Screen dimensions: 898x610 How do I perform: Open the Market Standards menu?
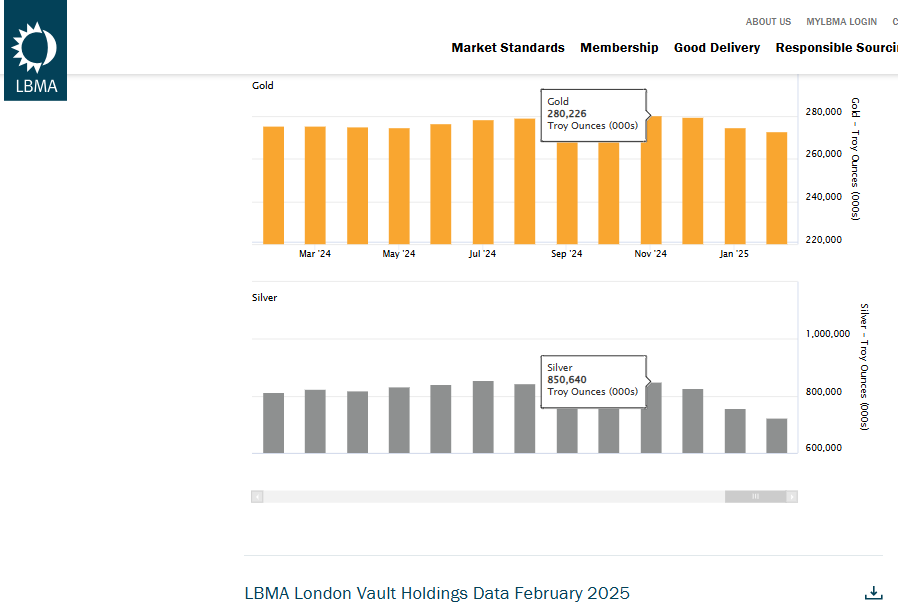click(x=508, y=48)
